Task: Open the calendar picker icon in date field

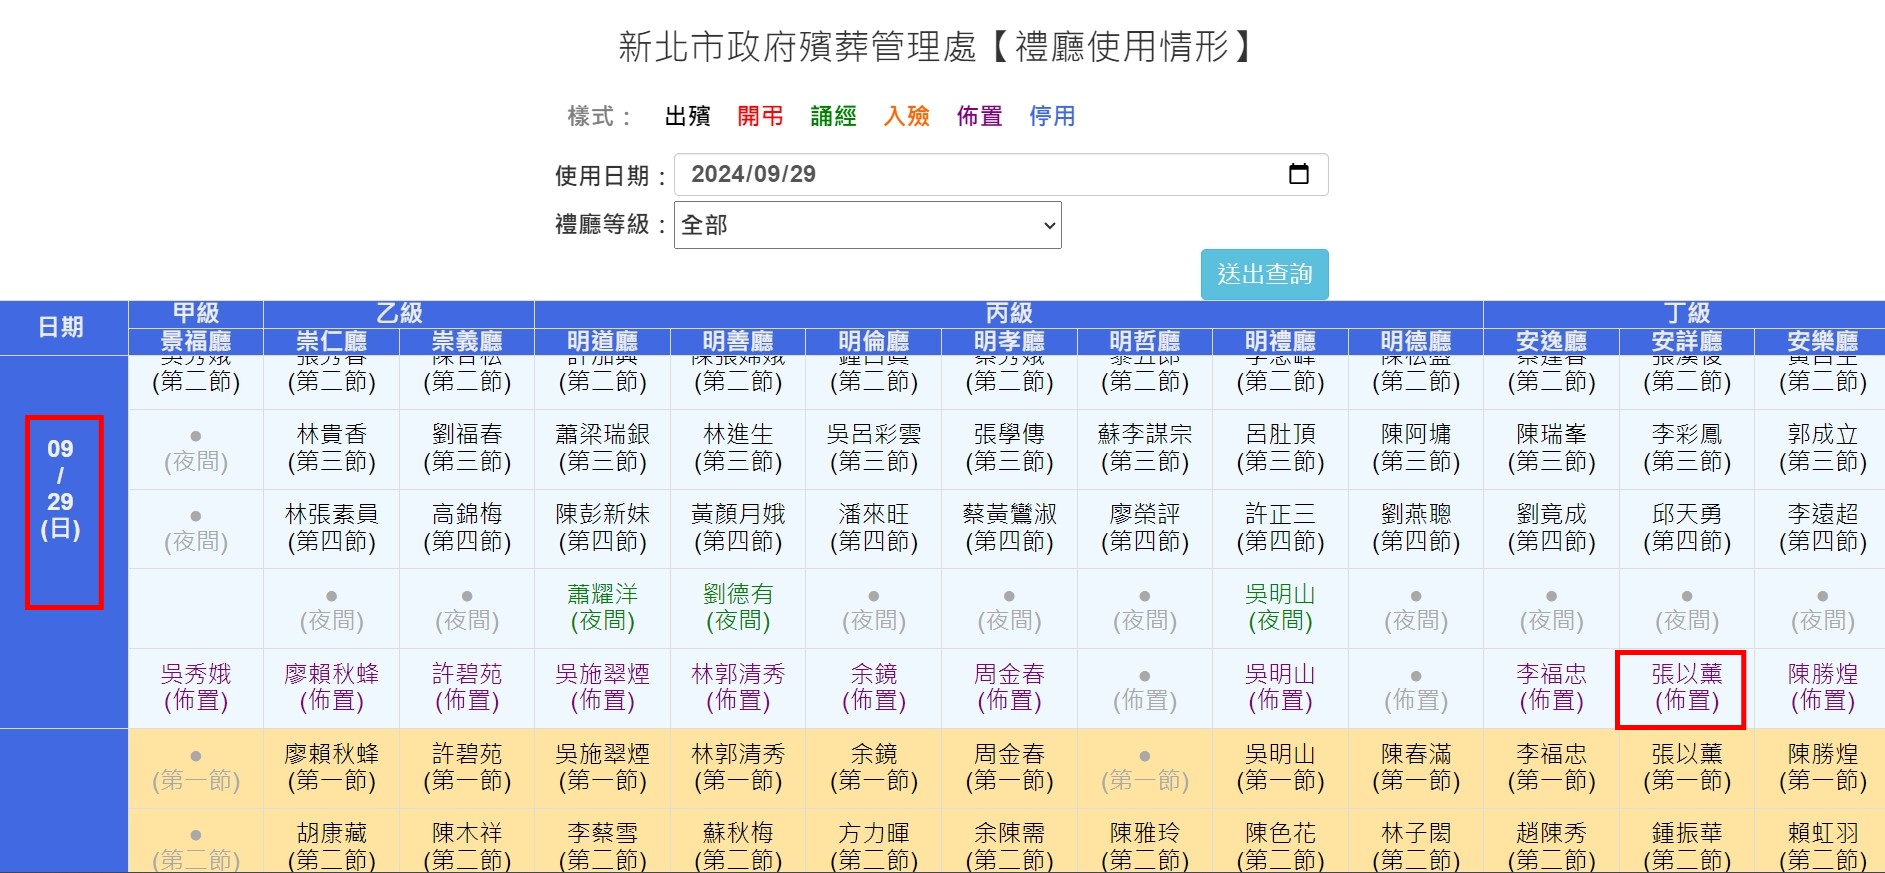Action: [1298, 174]
